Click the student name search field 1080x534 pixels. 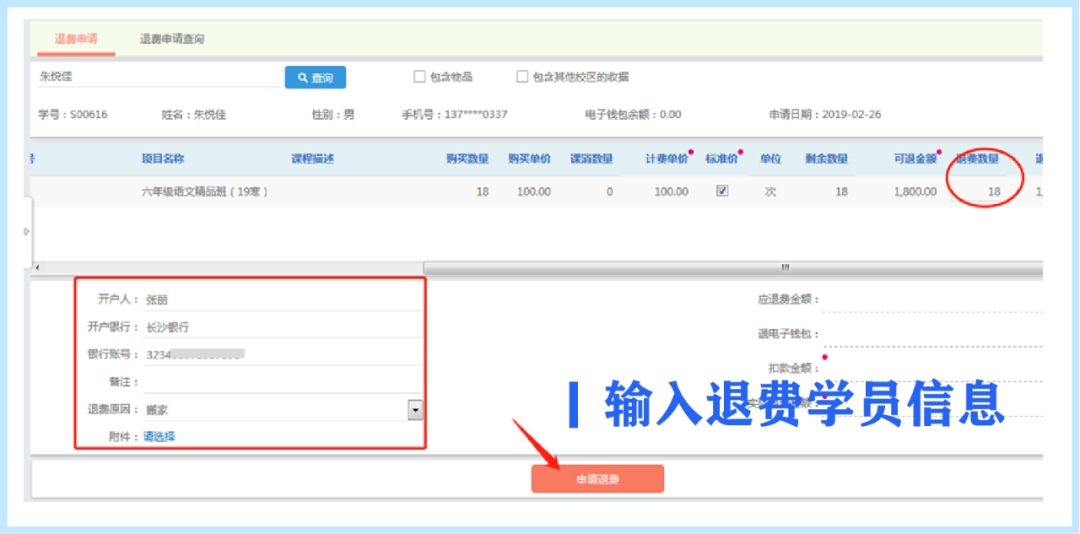click(158, 76)
